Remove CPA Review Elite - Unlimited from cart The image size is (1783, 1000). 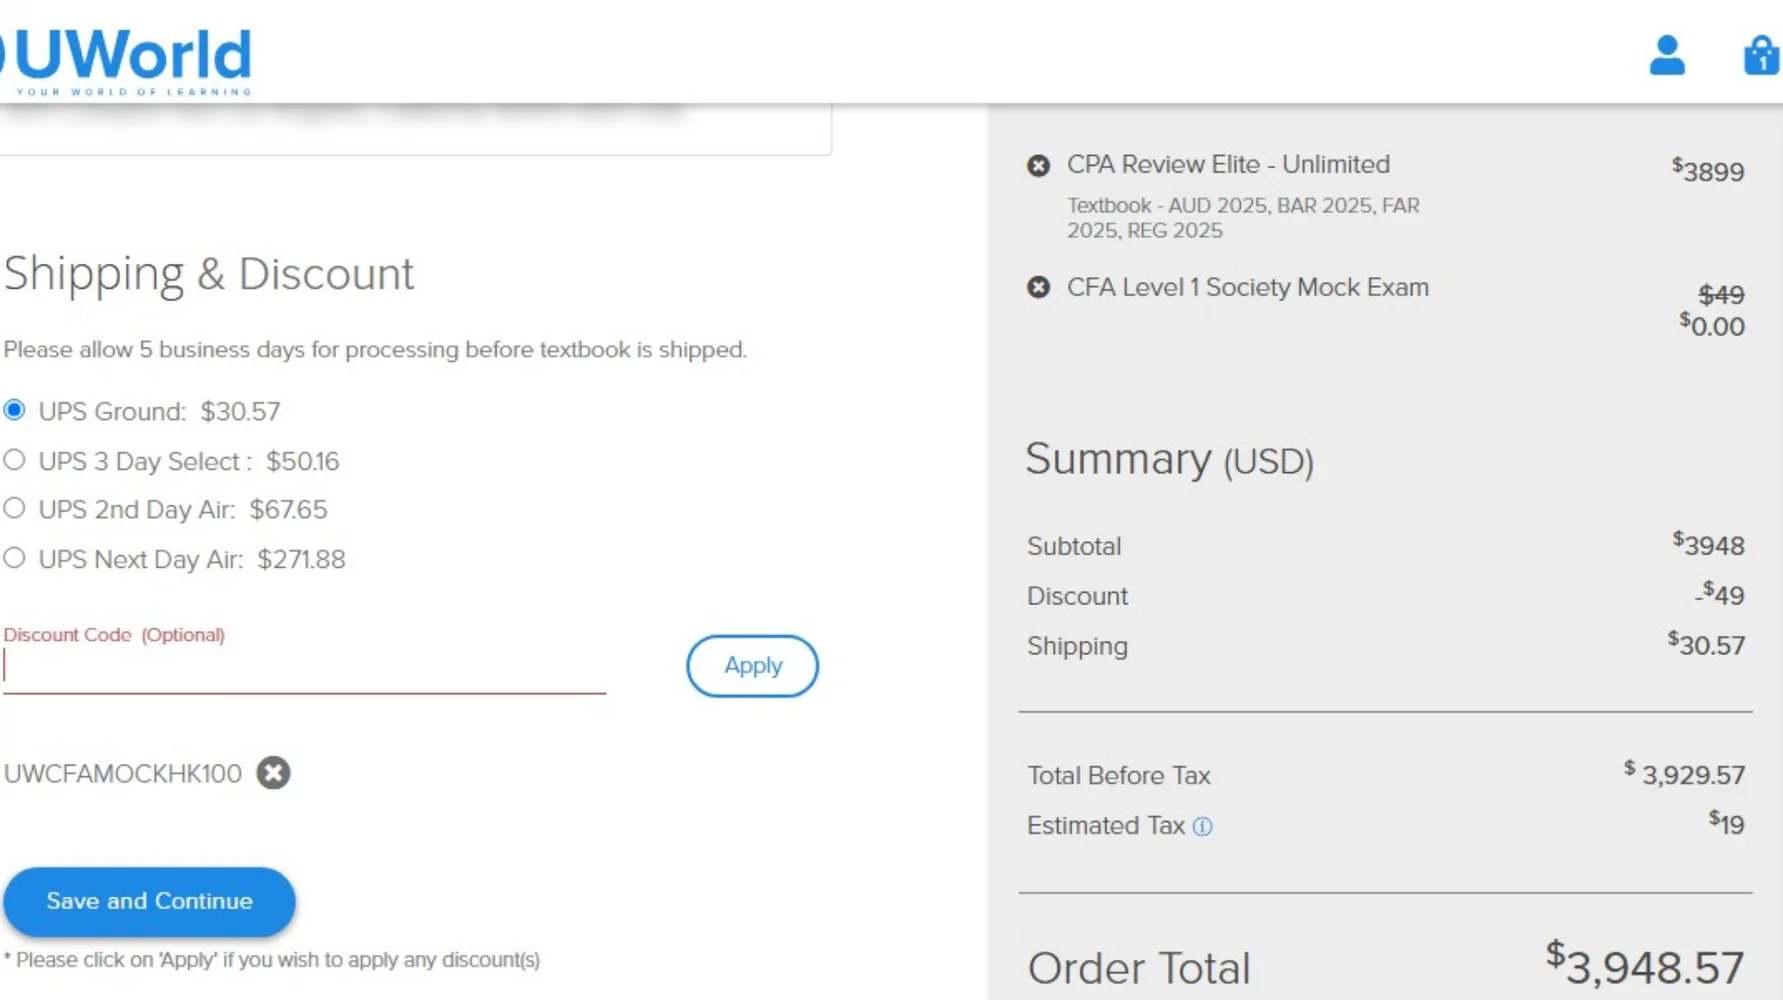click(x=1039, y=166)
